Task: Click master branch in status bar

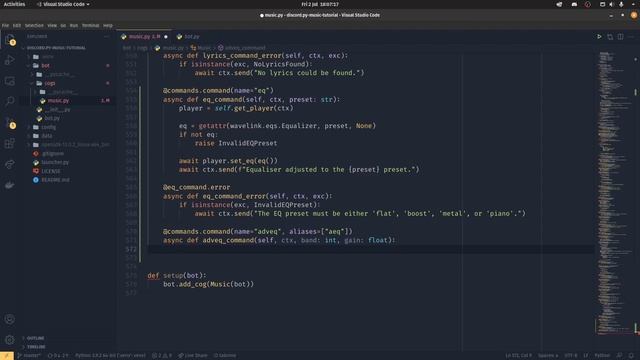Action: (x=29, y=356)
